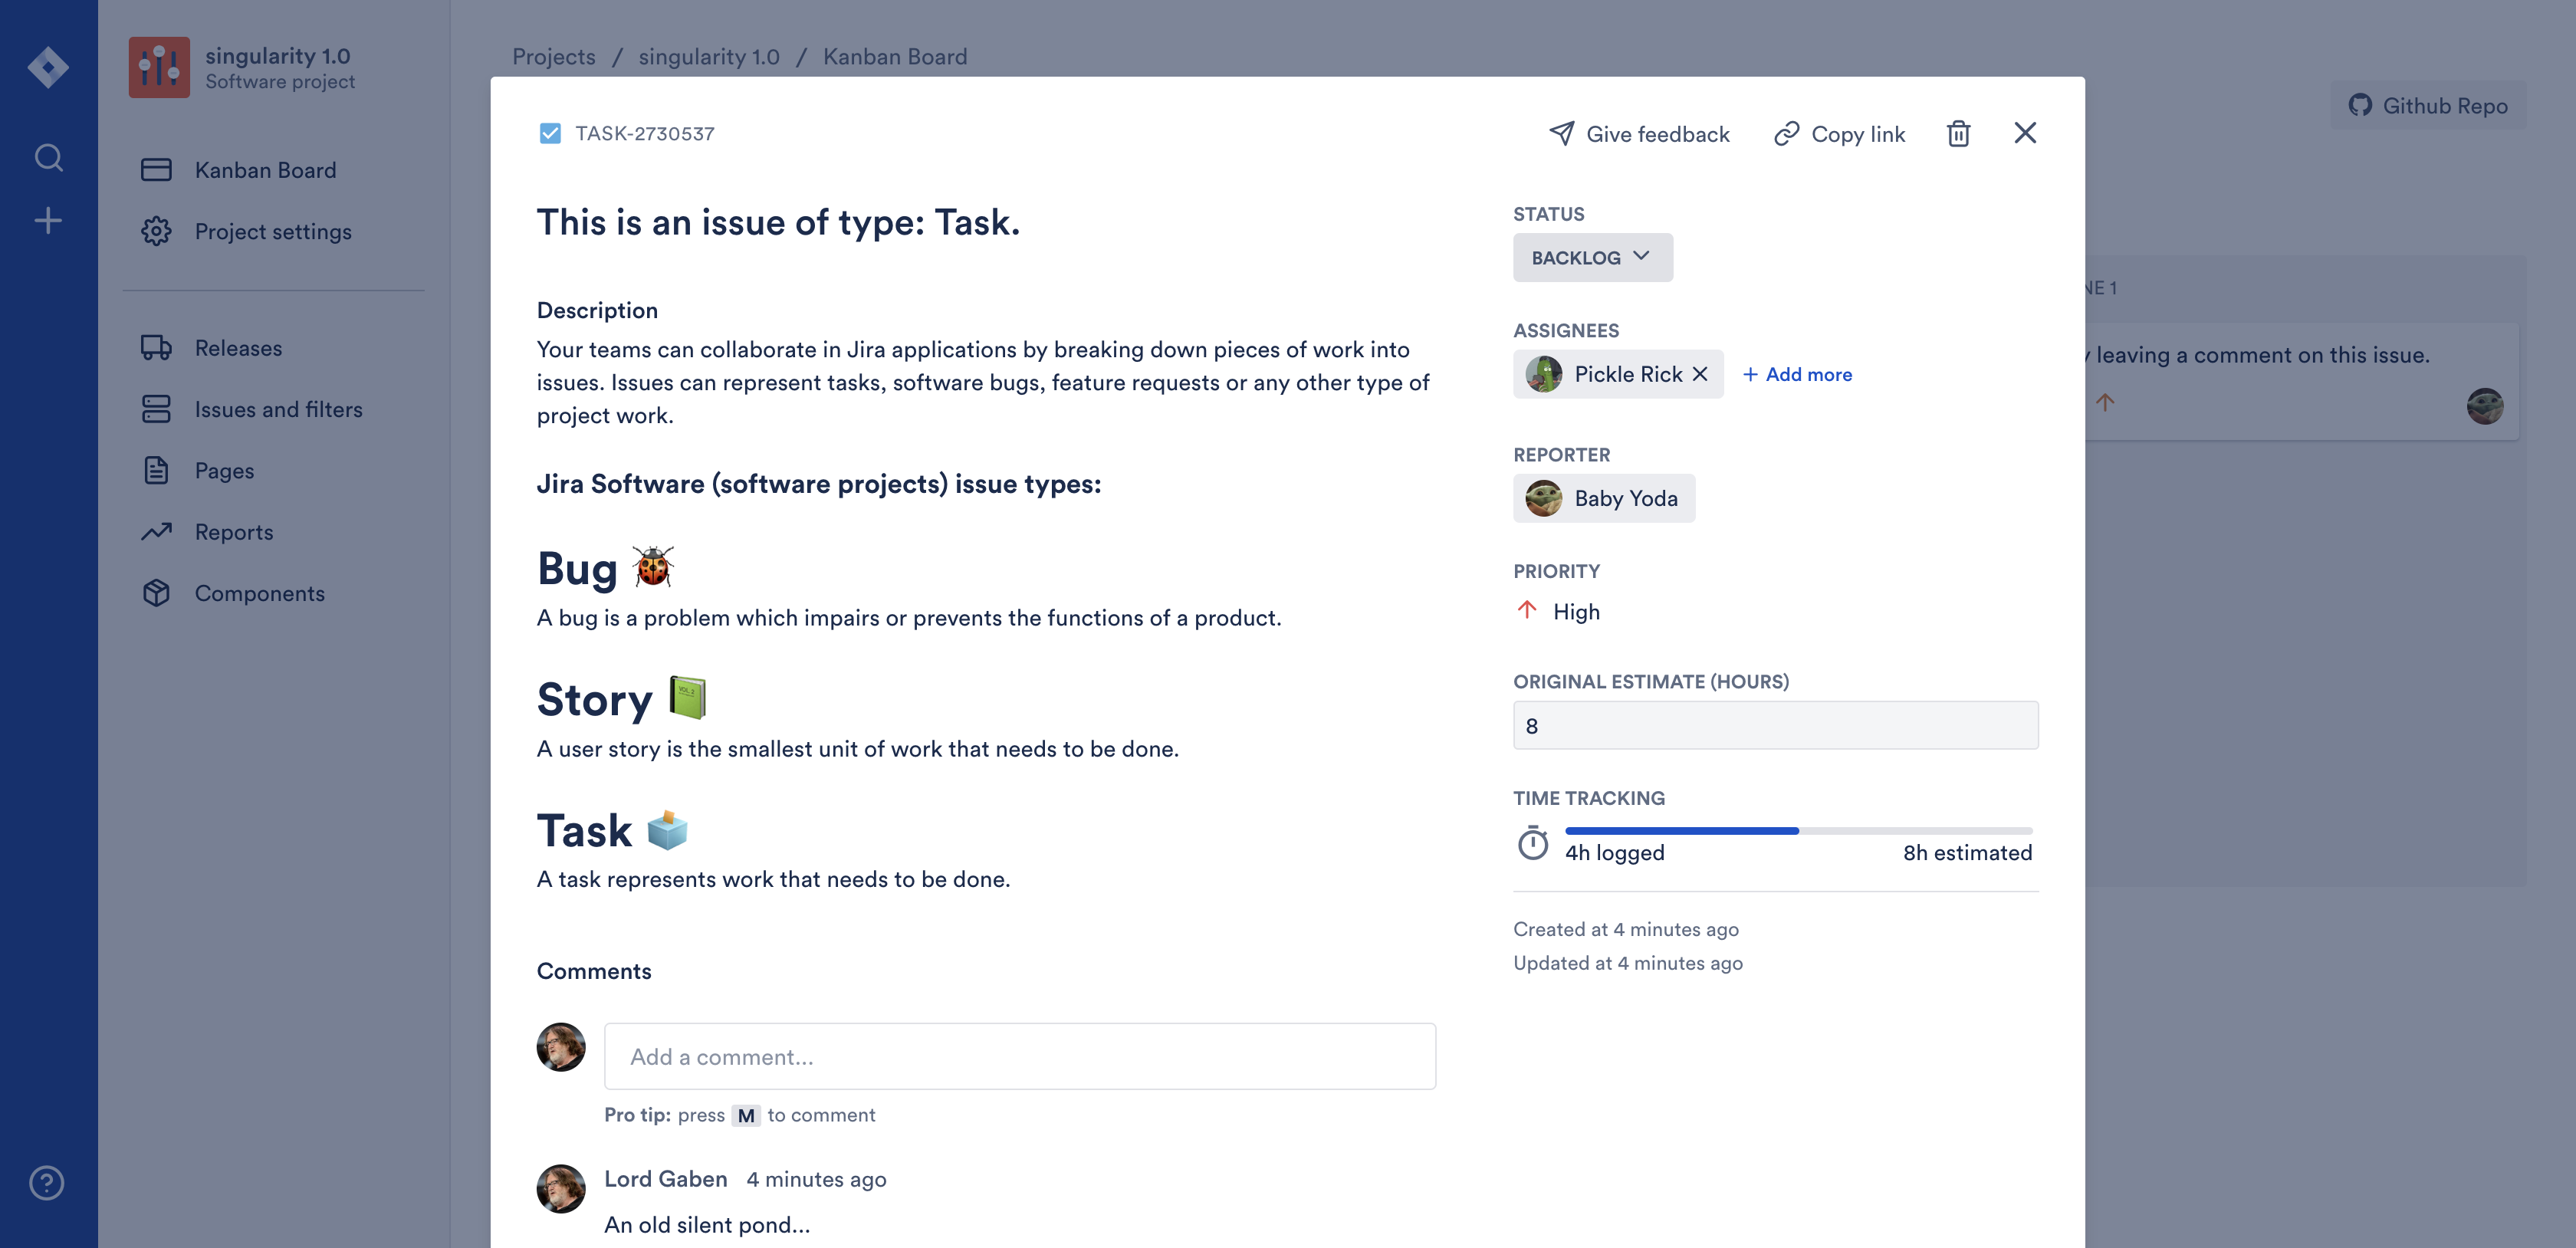Viewport: 2576px width, 1248px height.
Task: Open the BACKLOG status dropdown
Action: tap(1592, 257)
